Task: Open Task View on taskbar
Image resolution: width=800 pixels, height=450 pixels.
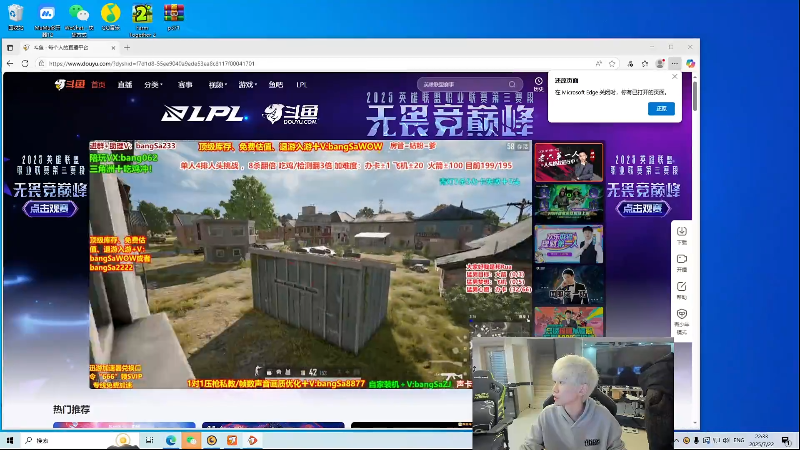Action: click(x=149, y=440)
